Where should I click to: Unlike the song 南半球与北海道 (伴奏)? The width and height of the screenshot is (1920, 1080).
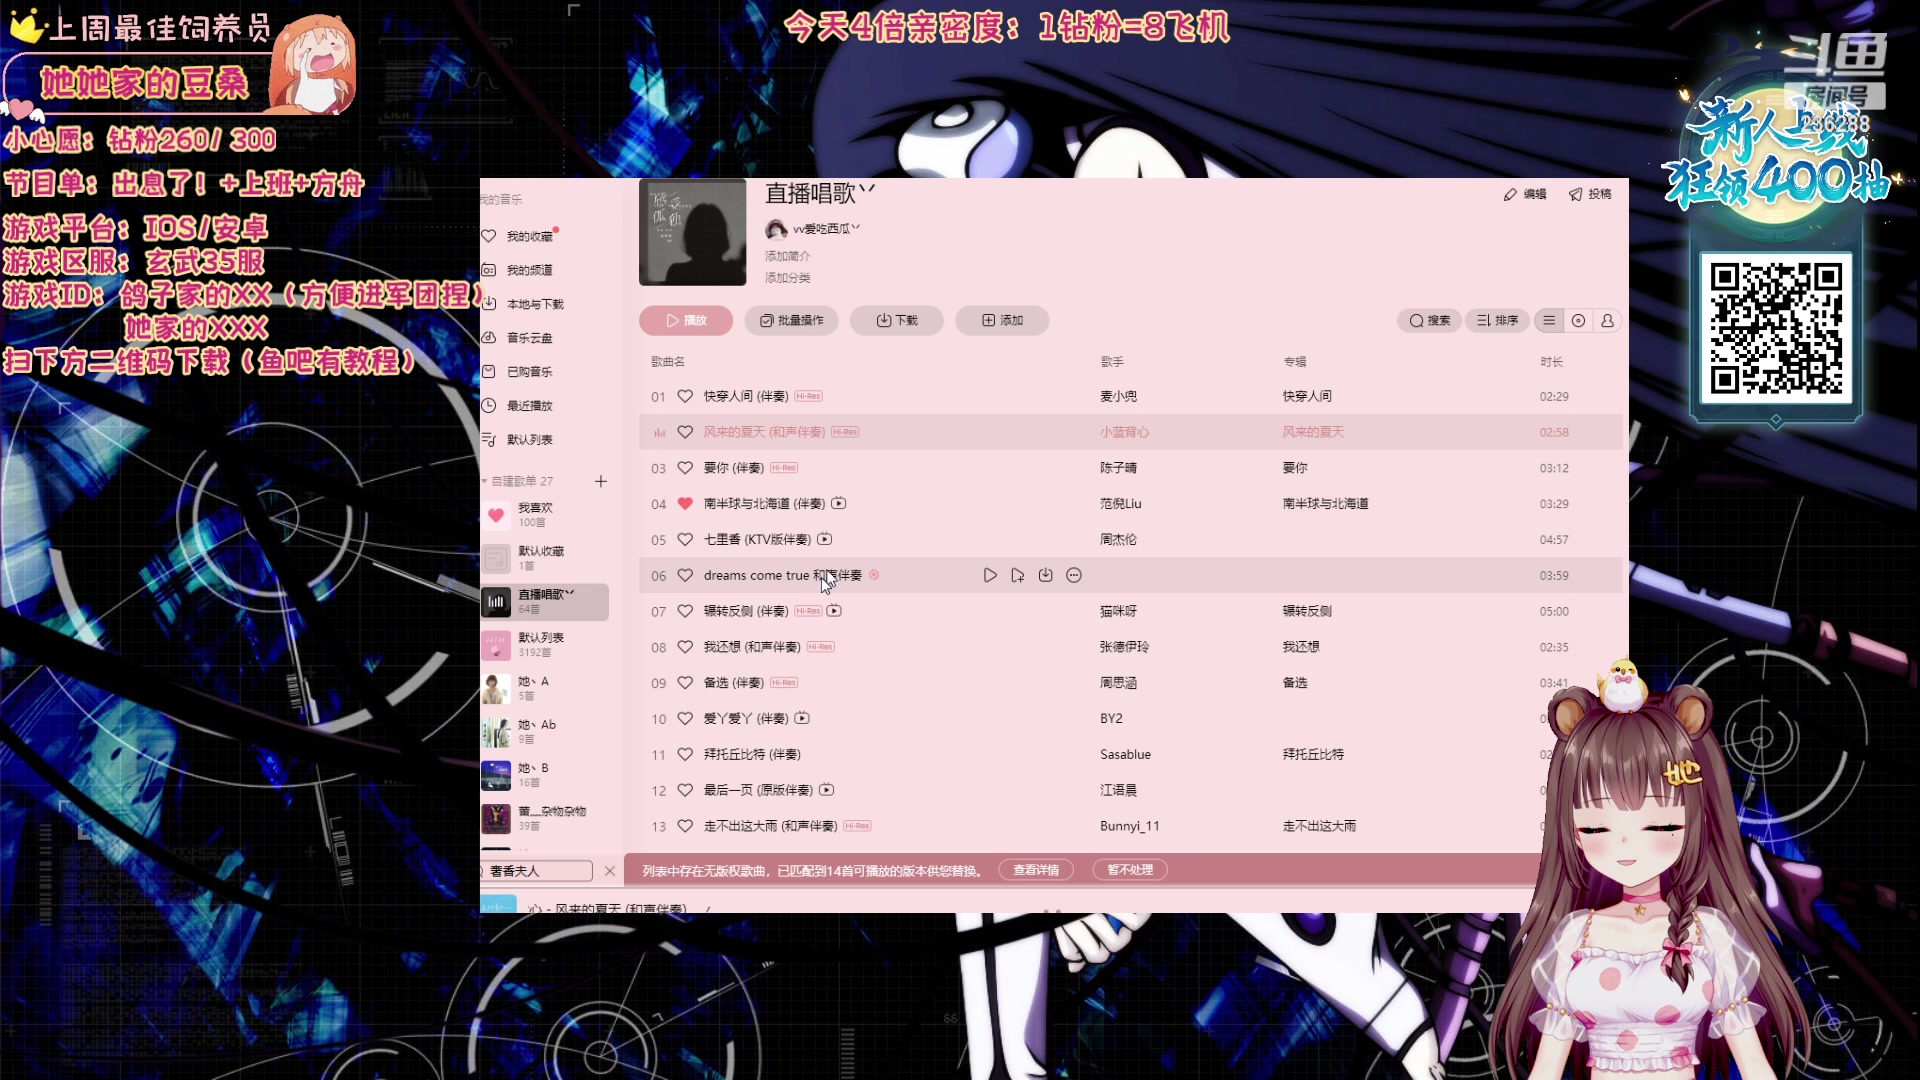pos(685,504)
